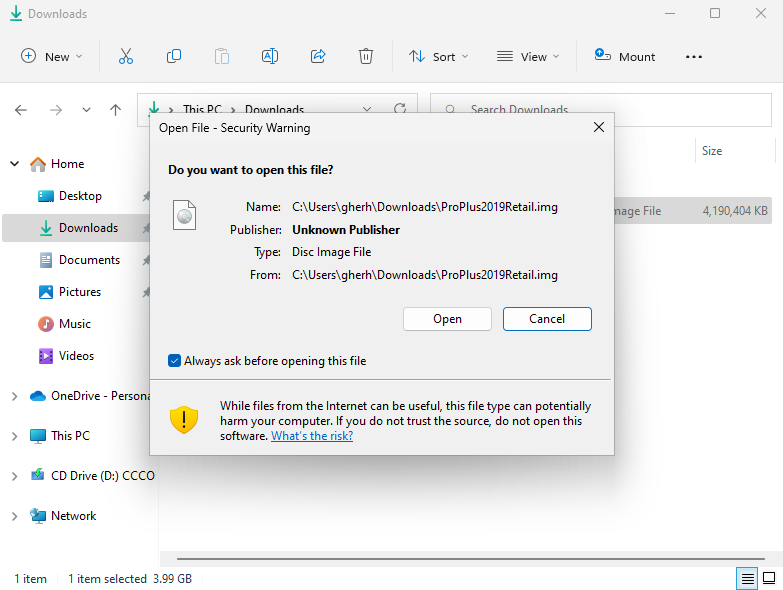This screenshot has height=590, width=783.
Task: Click the Share icon in toolbar
Action: pyautogui.click(x=318, y=57)
